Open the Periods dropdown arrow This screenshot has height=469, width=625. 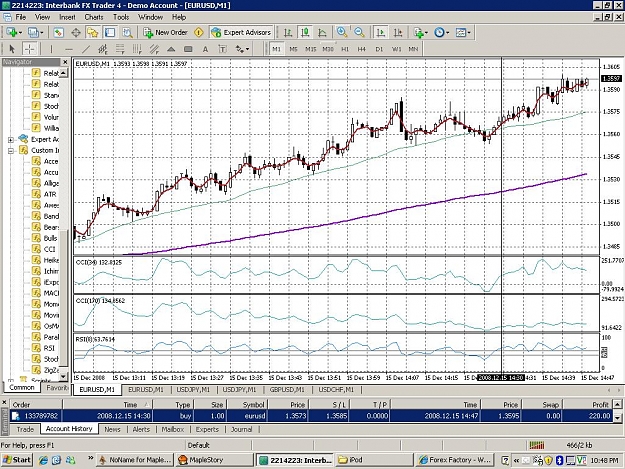point(448,33)
